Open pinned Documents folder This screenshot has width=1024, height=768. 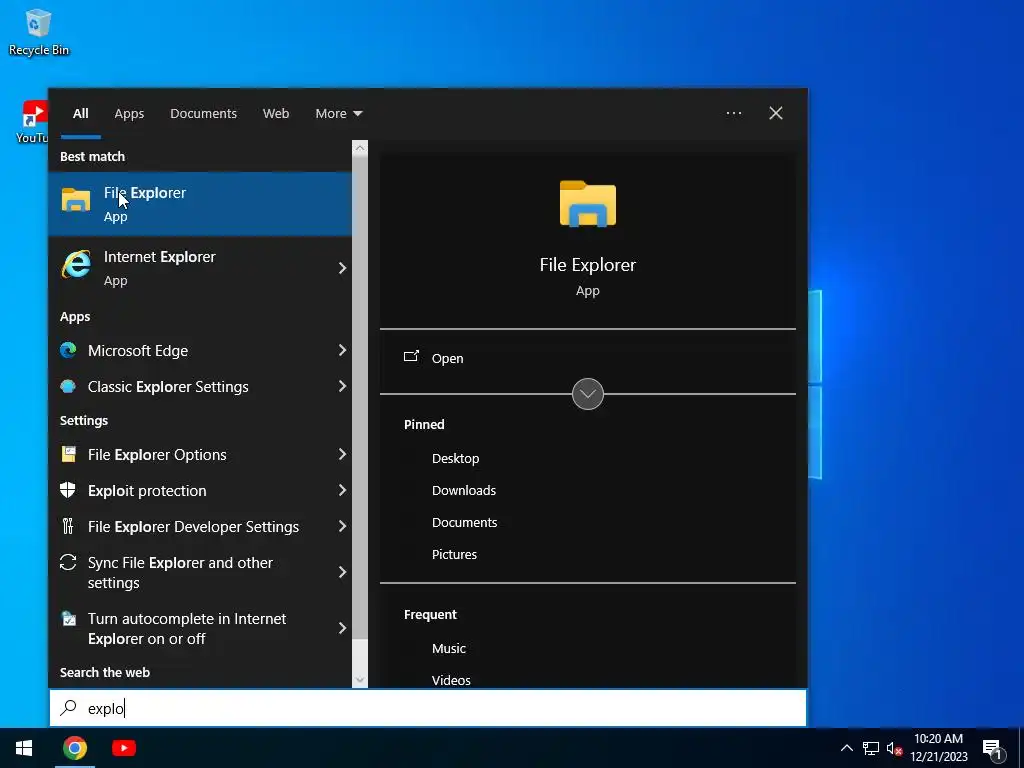pos(464,522)
